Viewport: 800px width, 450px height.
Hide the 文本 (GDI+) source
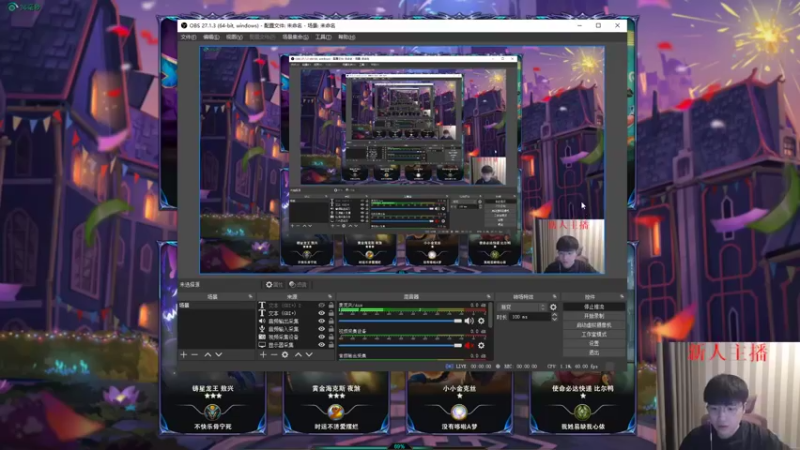321,313
